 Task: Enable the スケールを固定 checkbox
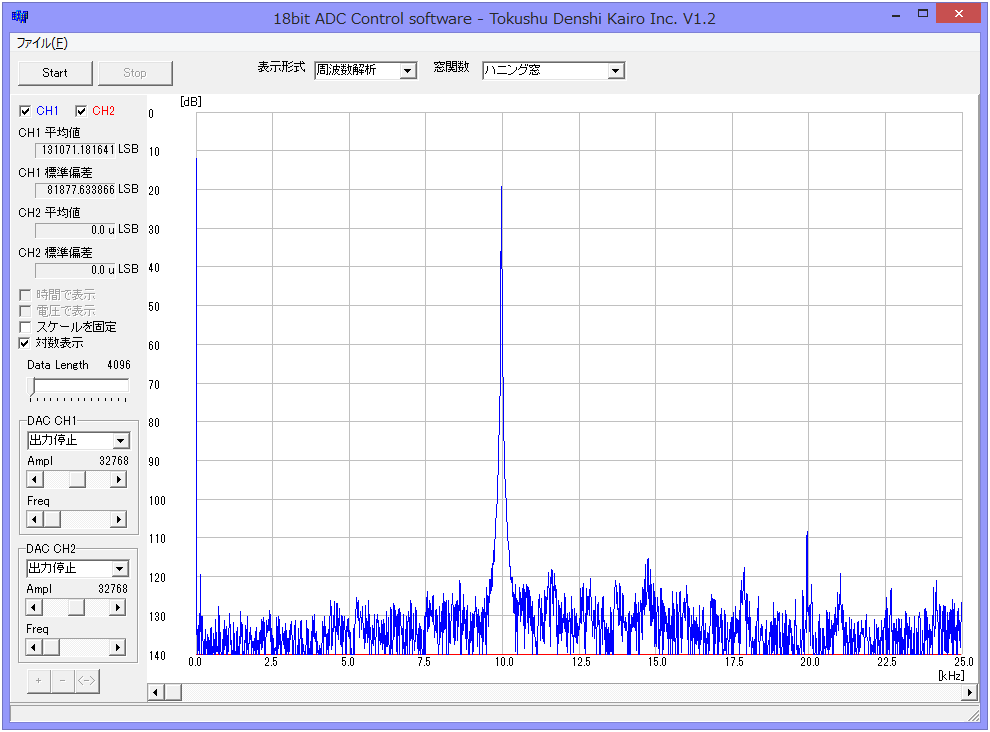[x=25, y=327]
